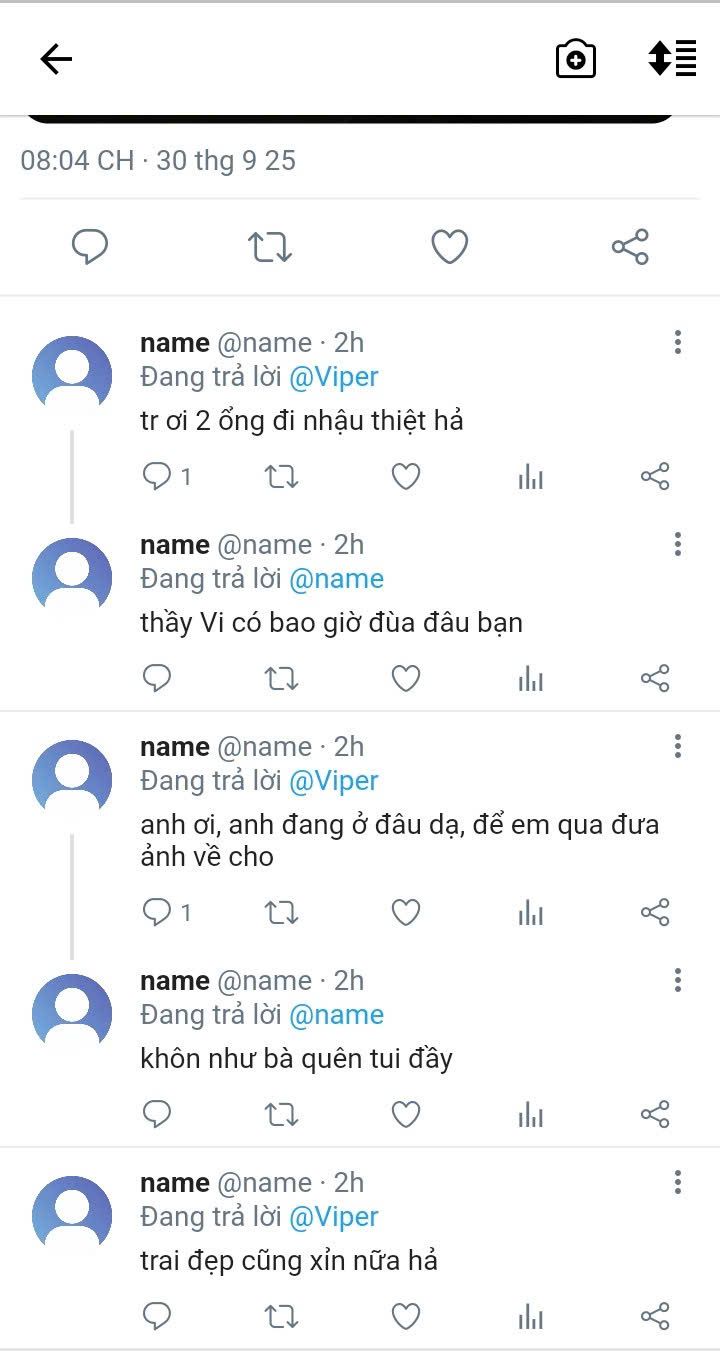
Task: Retweet the main tweet
Action: coord(270,246)
